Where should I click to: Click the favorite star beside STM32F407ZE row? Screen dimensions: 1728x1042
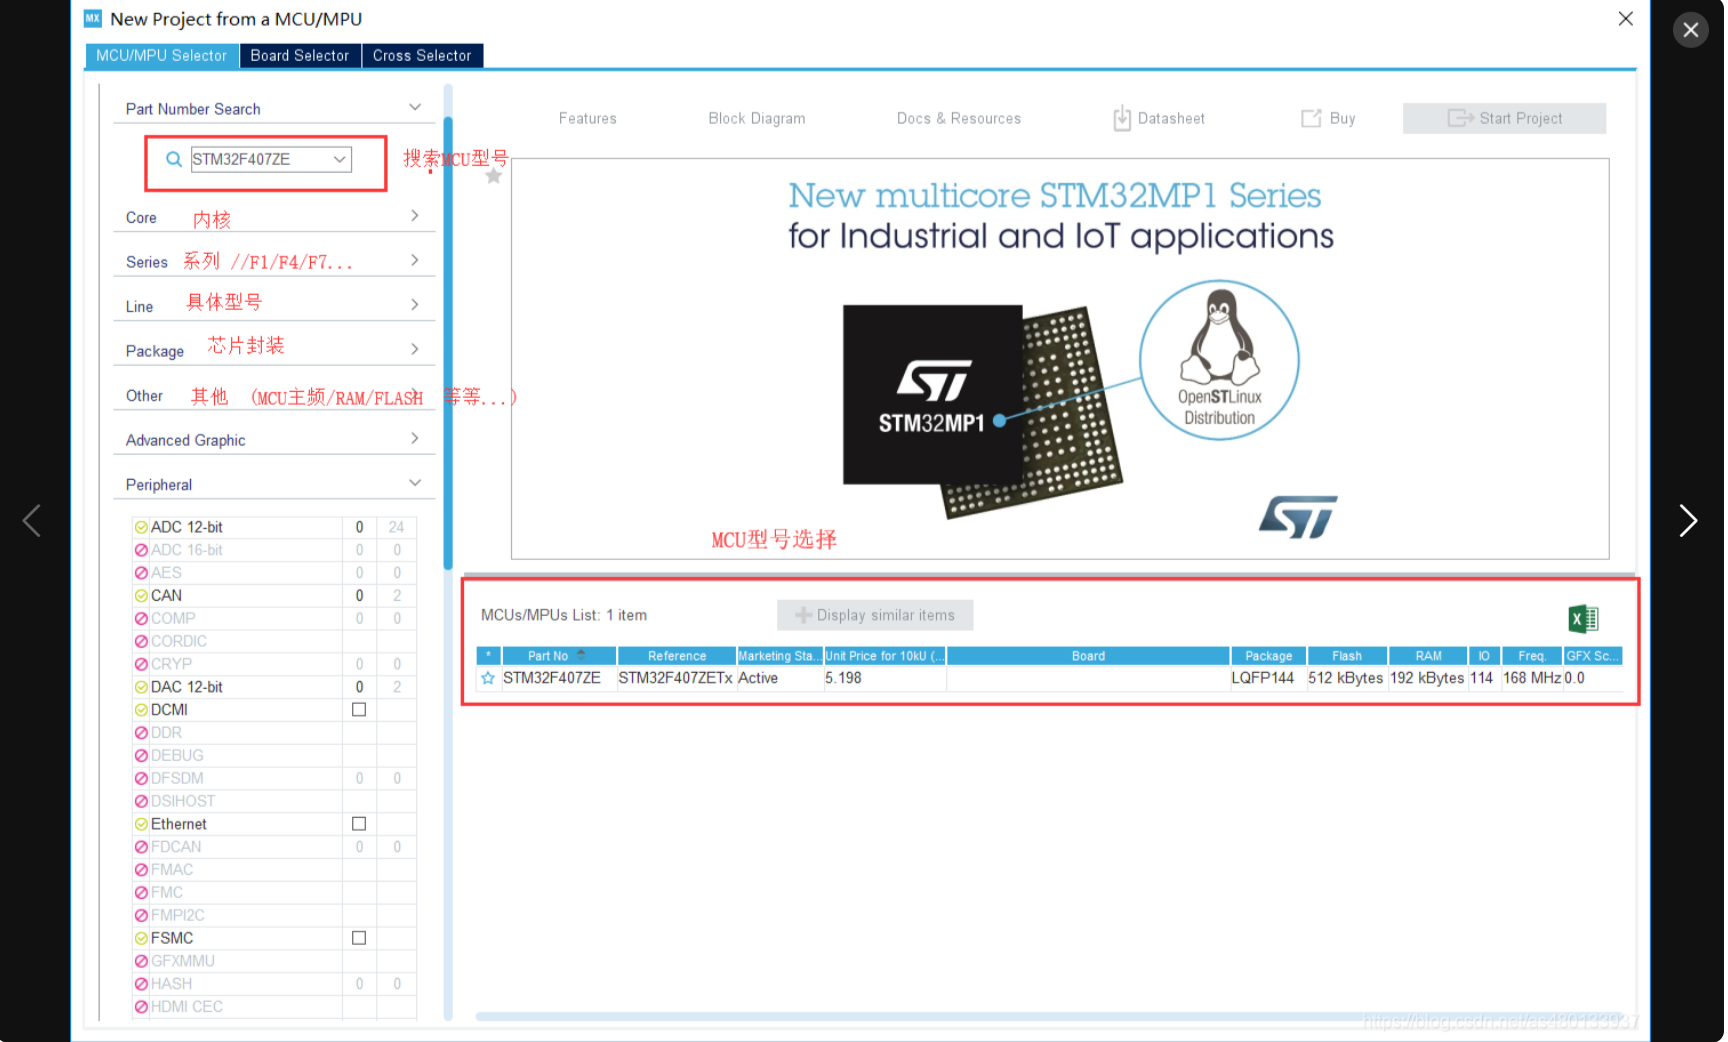click(x=488, y=678)
